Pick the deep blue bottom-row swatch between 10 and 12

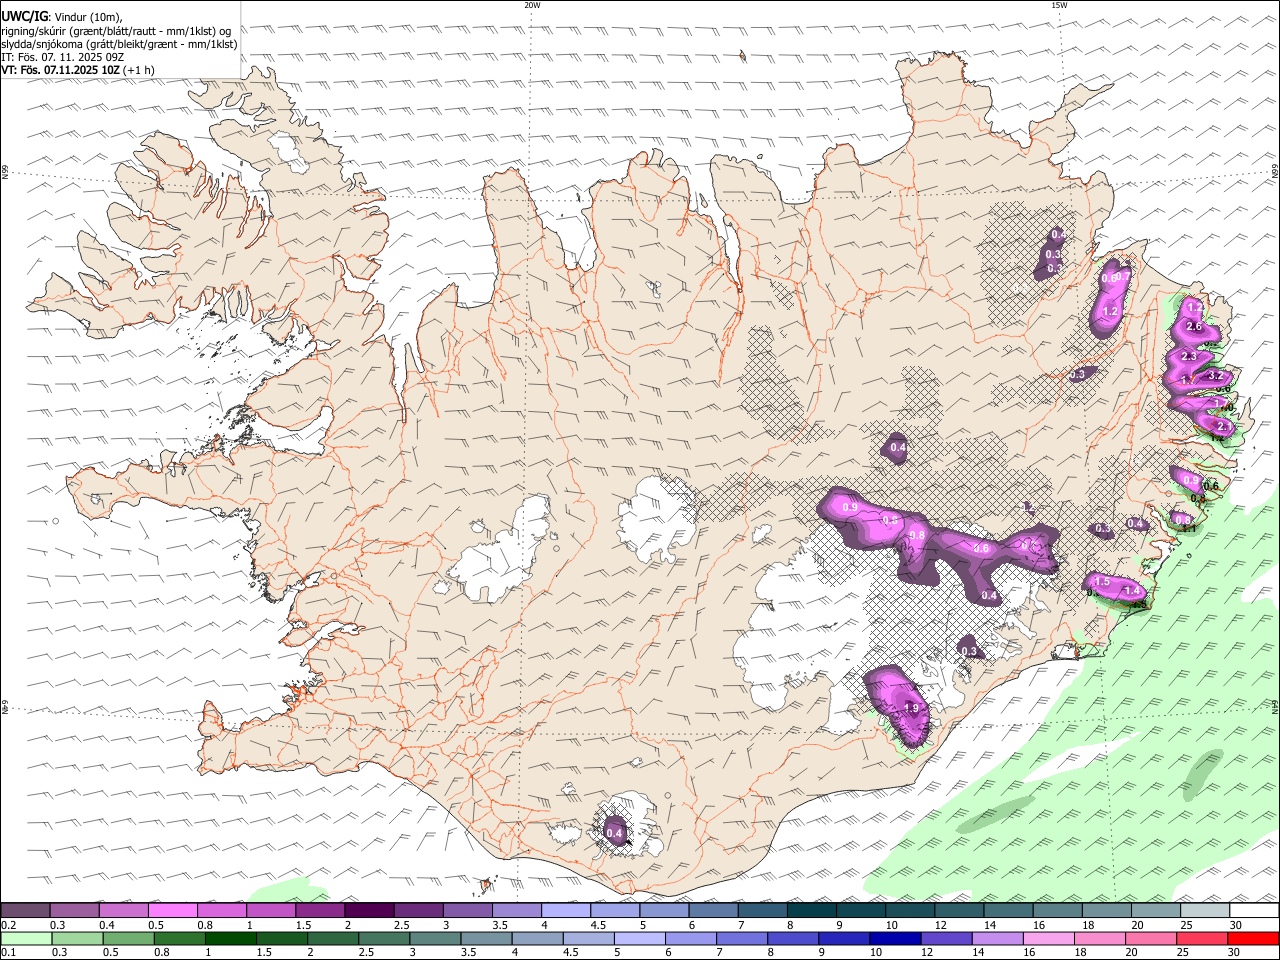(893, 939)
